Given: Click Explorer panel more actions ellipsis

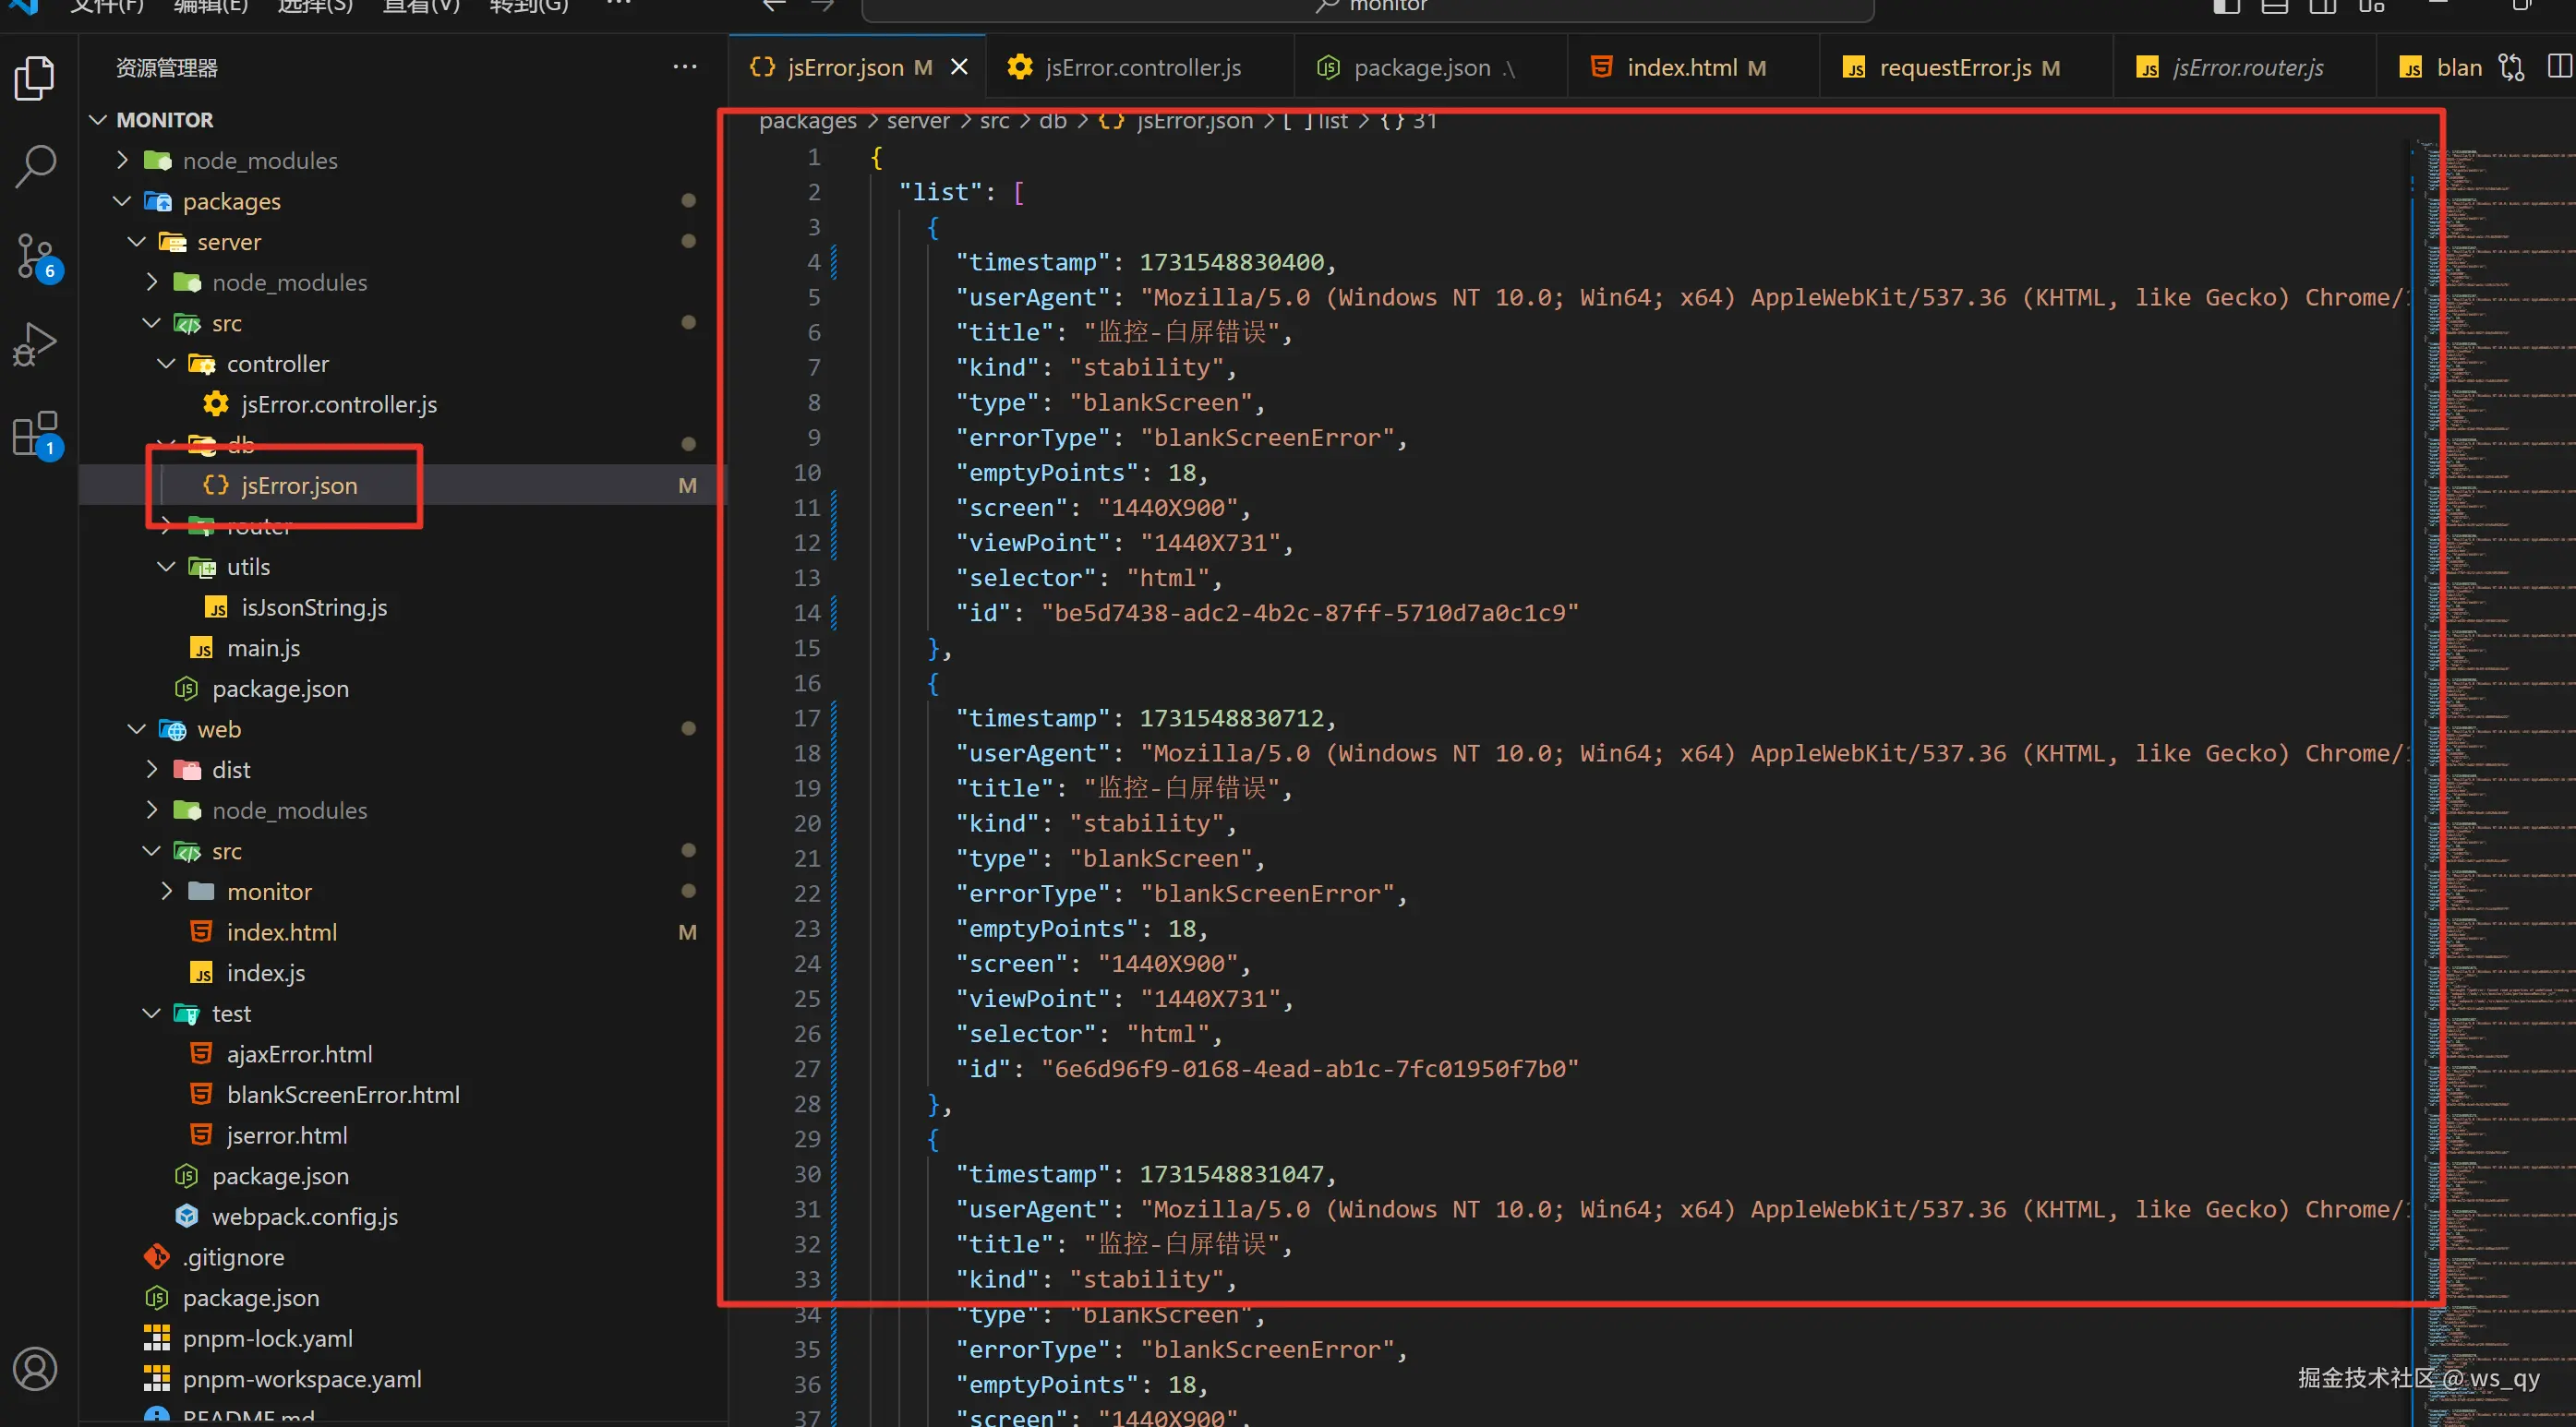Looking at the screenshot, I should [685, 67].
